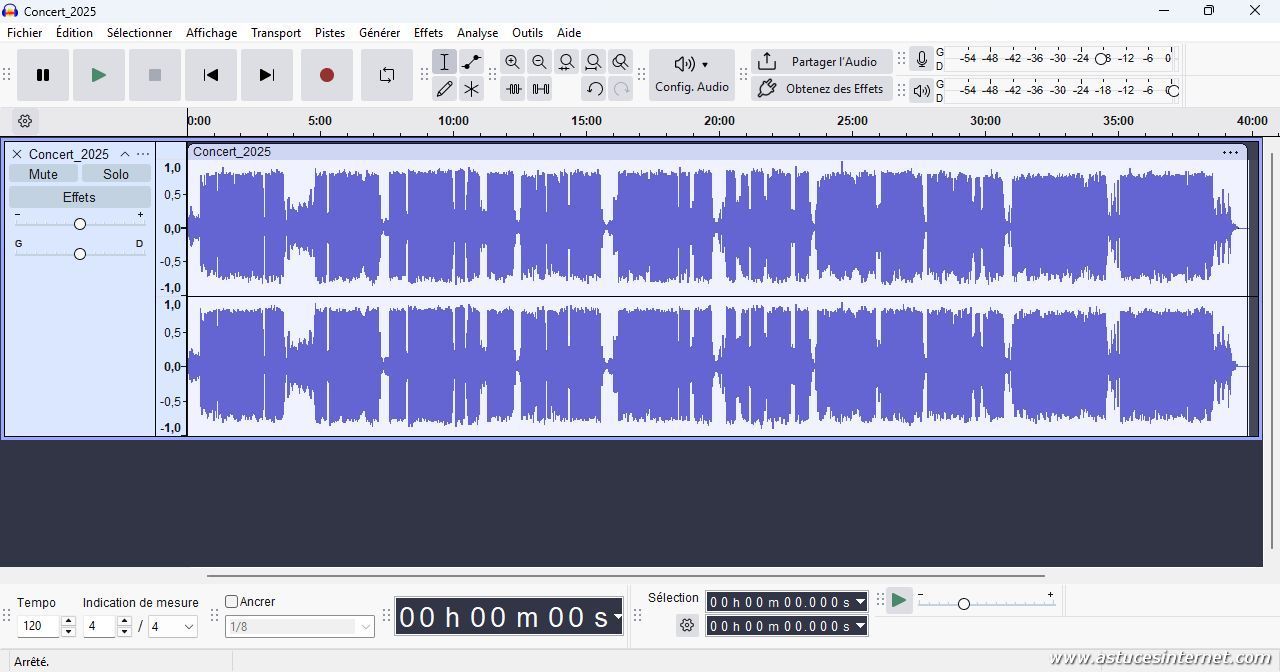Solo the Concert_2025 track
The image size is (1280, 672).
(x=116, y=174)
